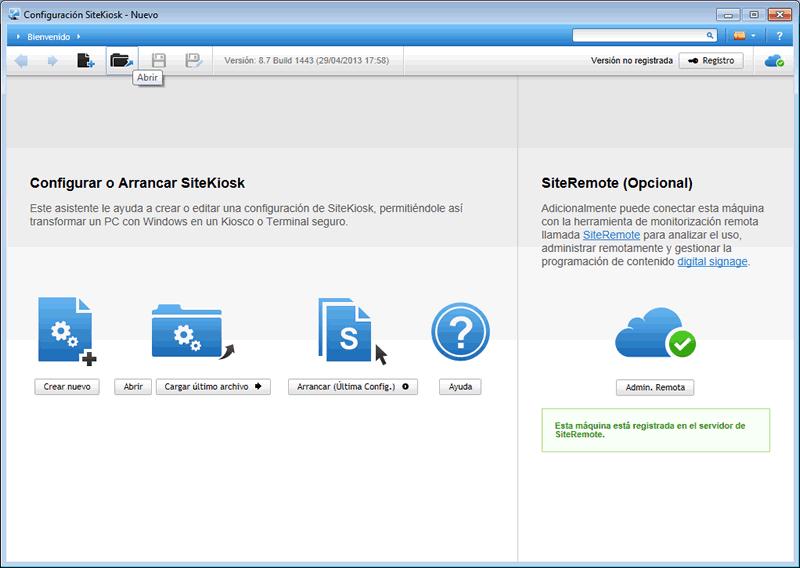Click the large Crear nuevo document icon
Viewport: 800px width, 568px height.
[x=66, y=331]
